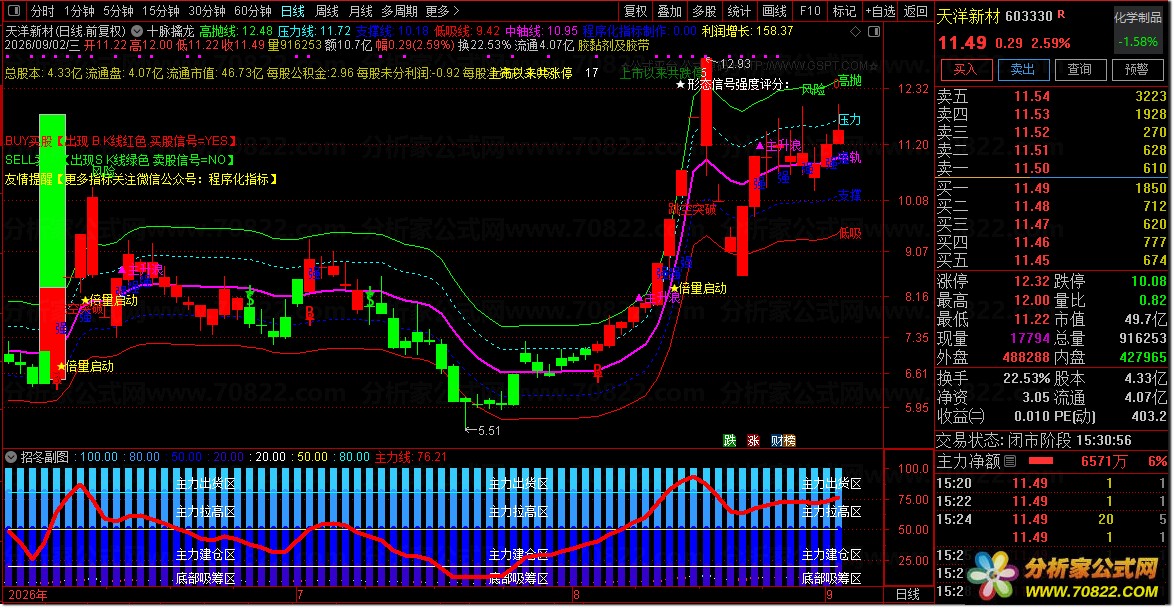
Task: Click the red 涨 badge
Action: [753, 441]
